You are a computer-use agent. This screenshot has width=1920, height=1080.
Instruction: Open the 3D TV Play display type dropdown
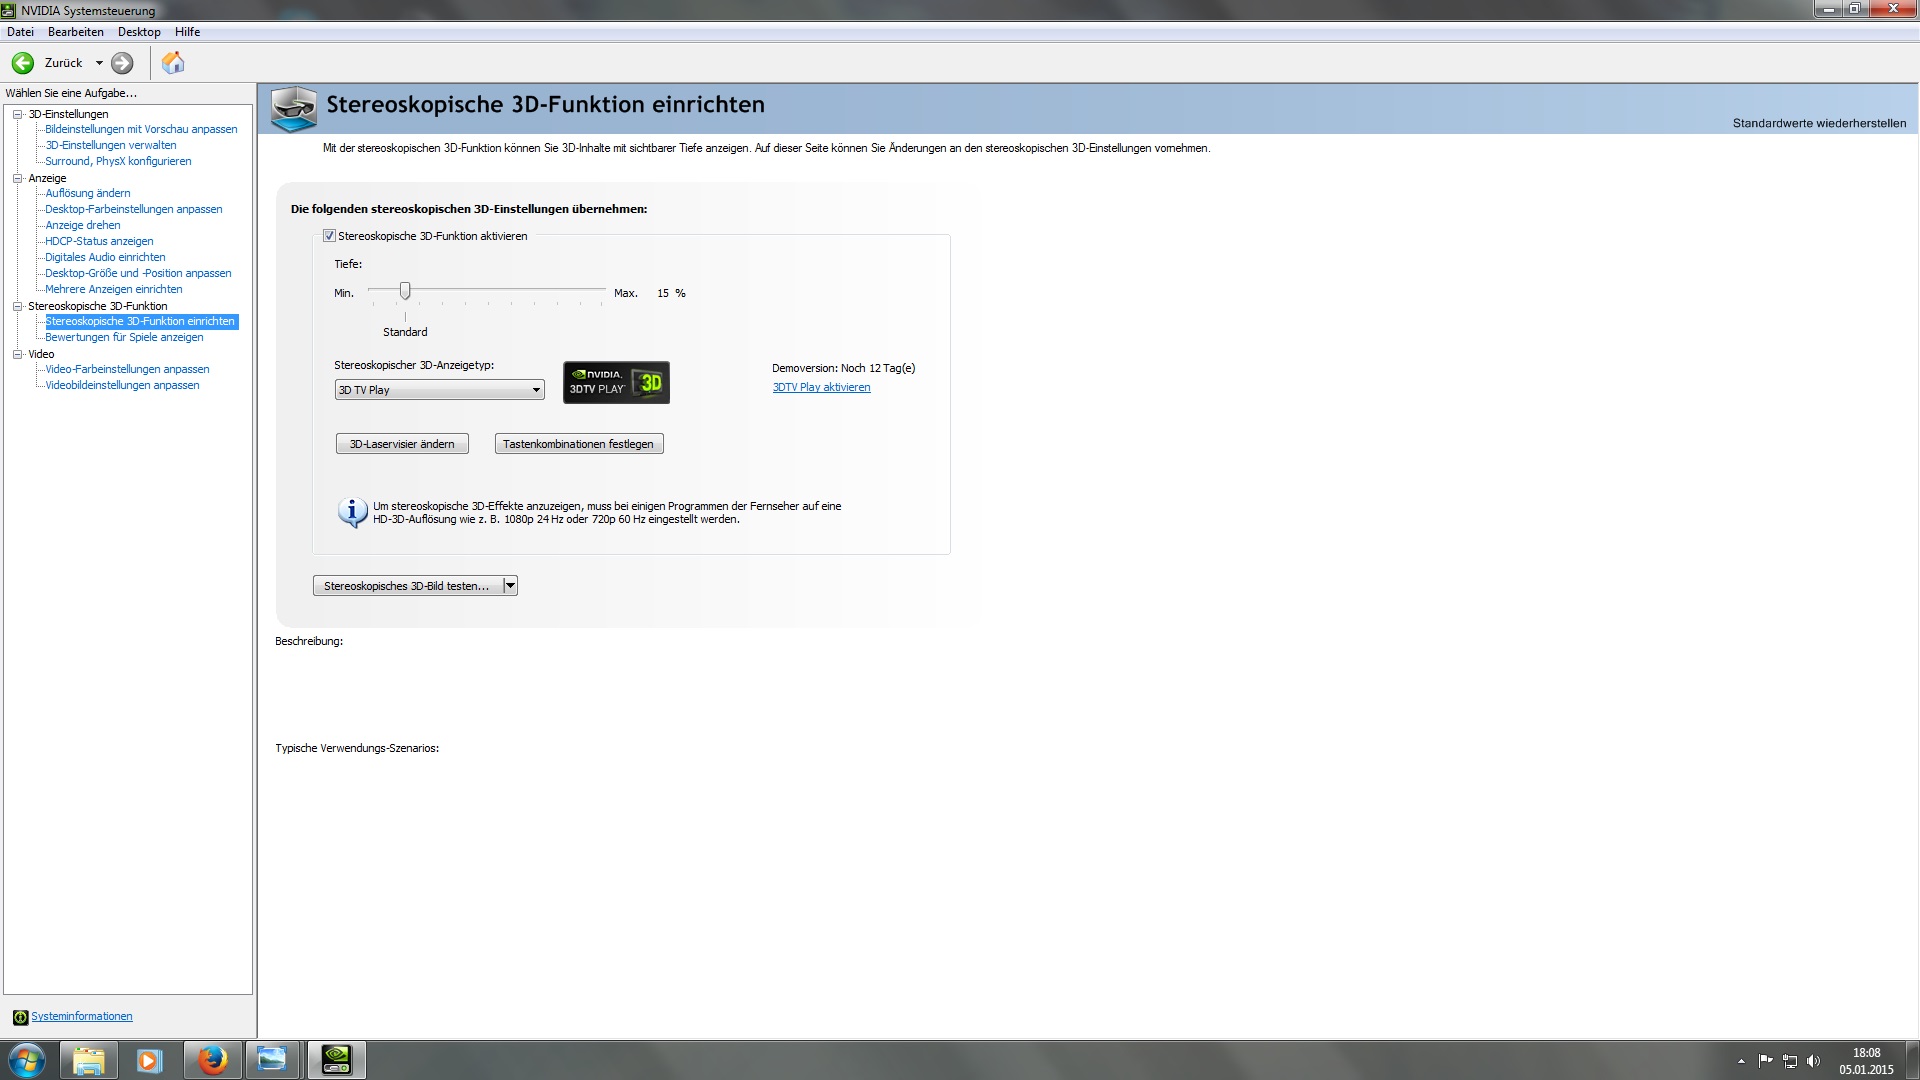point(439,390)
